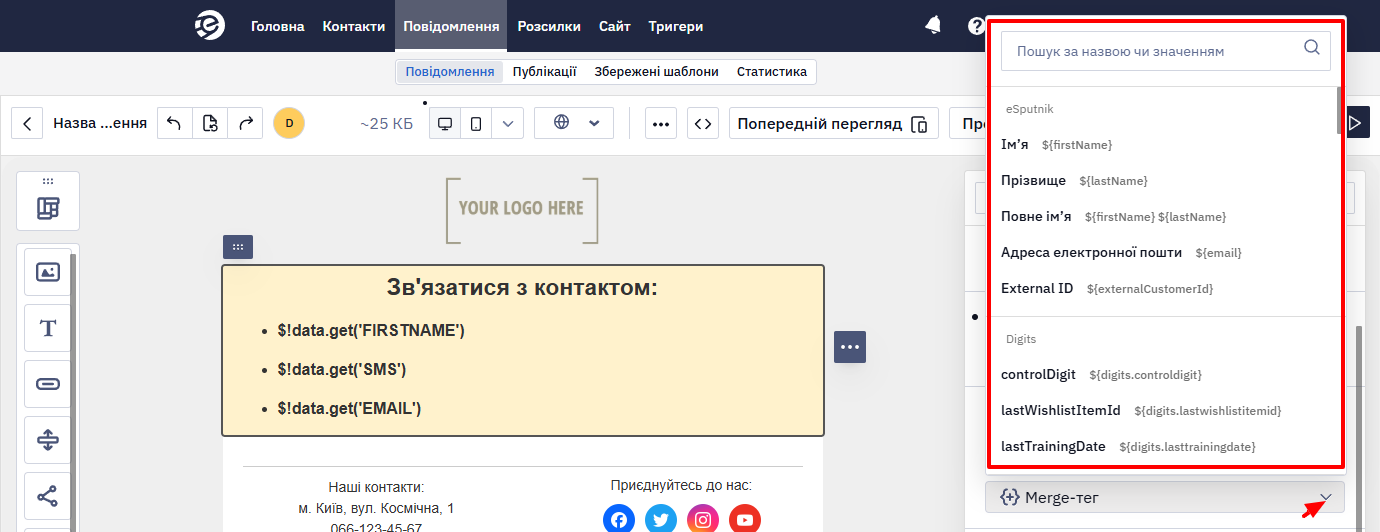Viewport: 1380px width, 532px height.
Task: Open the version history icon
Action: [x=210, y=124]
